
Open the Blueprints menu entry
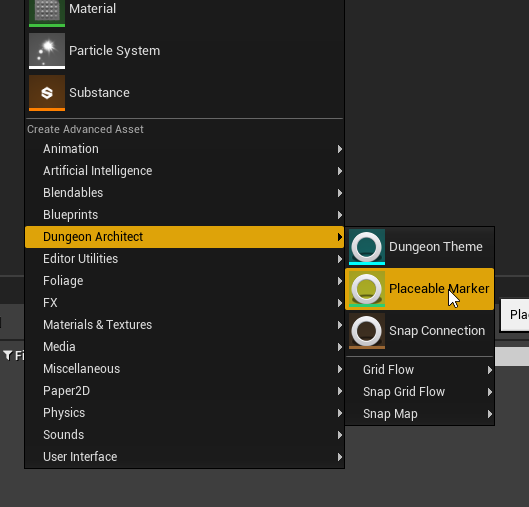coord(185,215)
